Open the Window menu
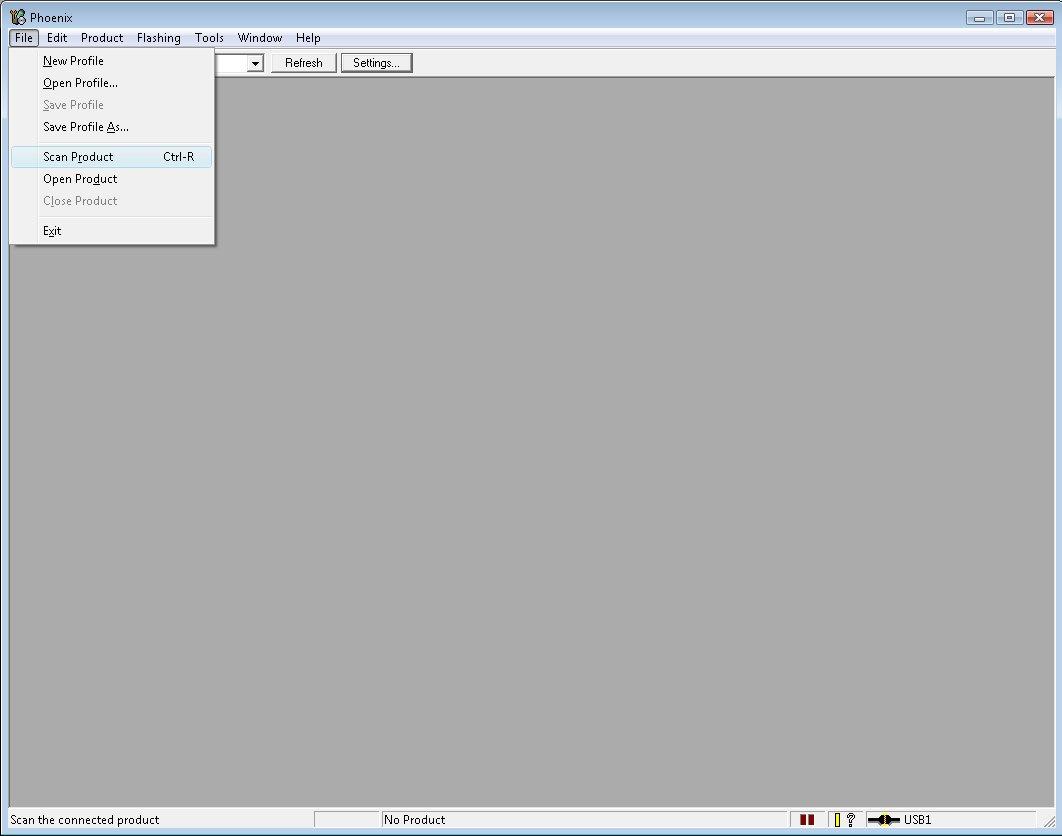The height and width of the screenshot is (836, 1062). coord(260,38)
